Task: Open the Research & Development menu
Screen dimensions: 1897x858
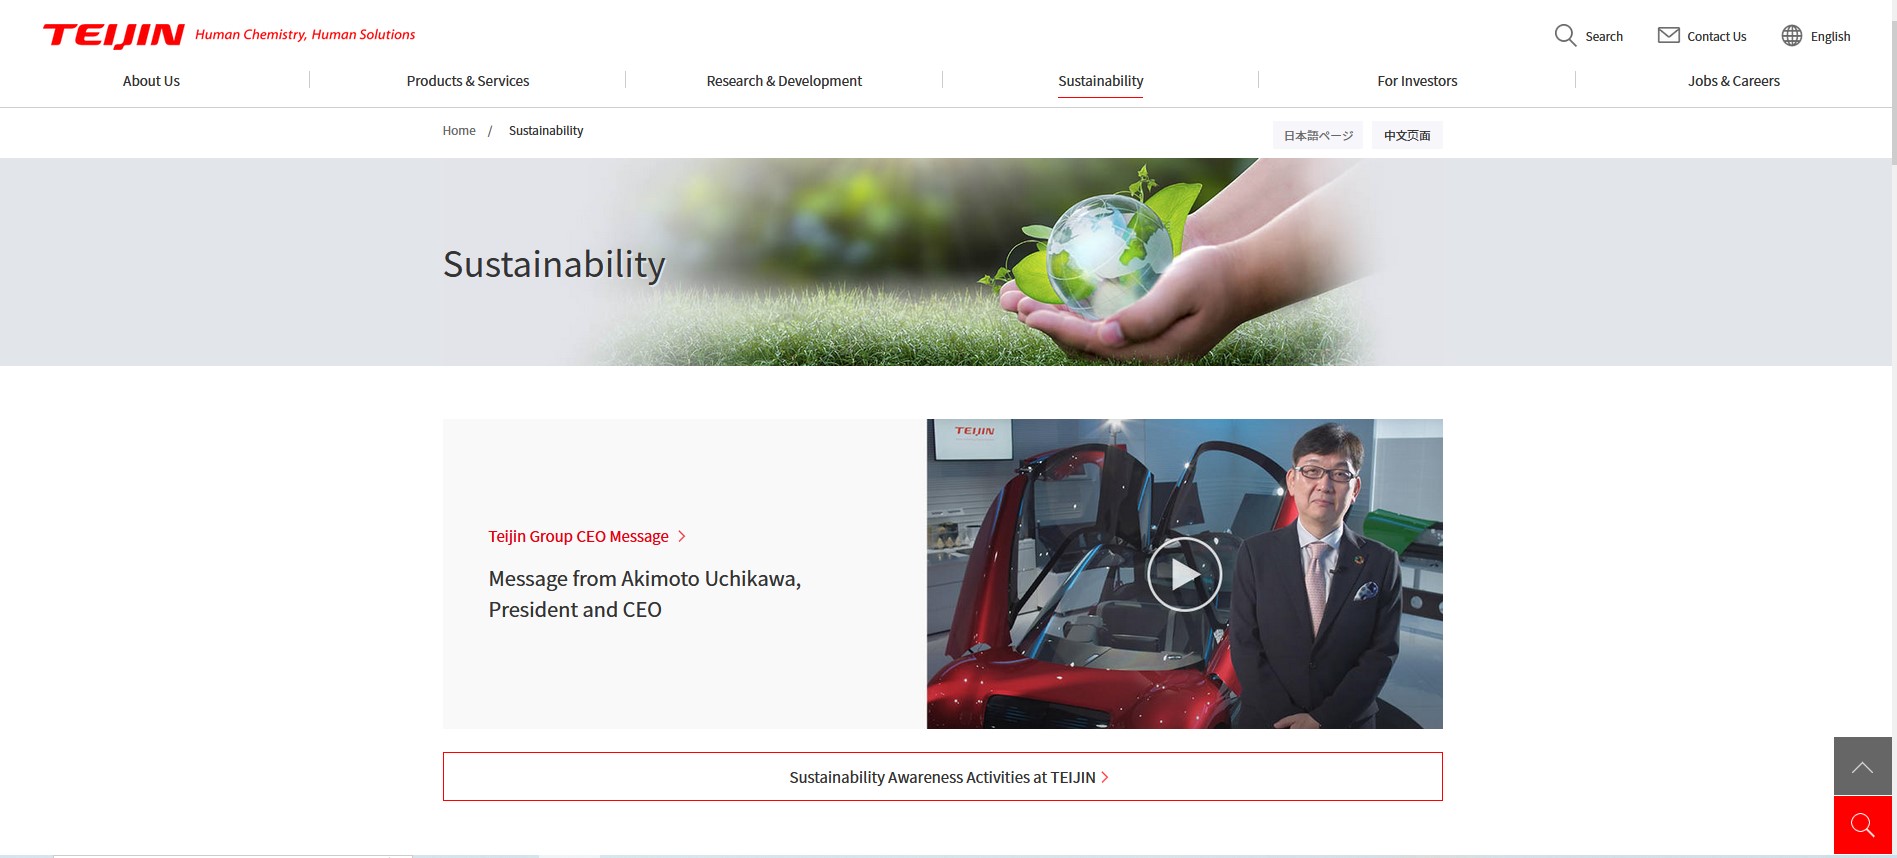Action: 784,81
